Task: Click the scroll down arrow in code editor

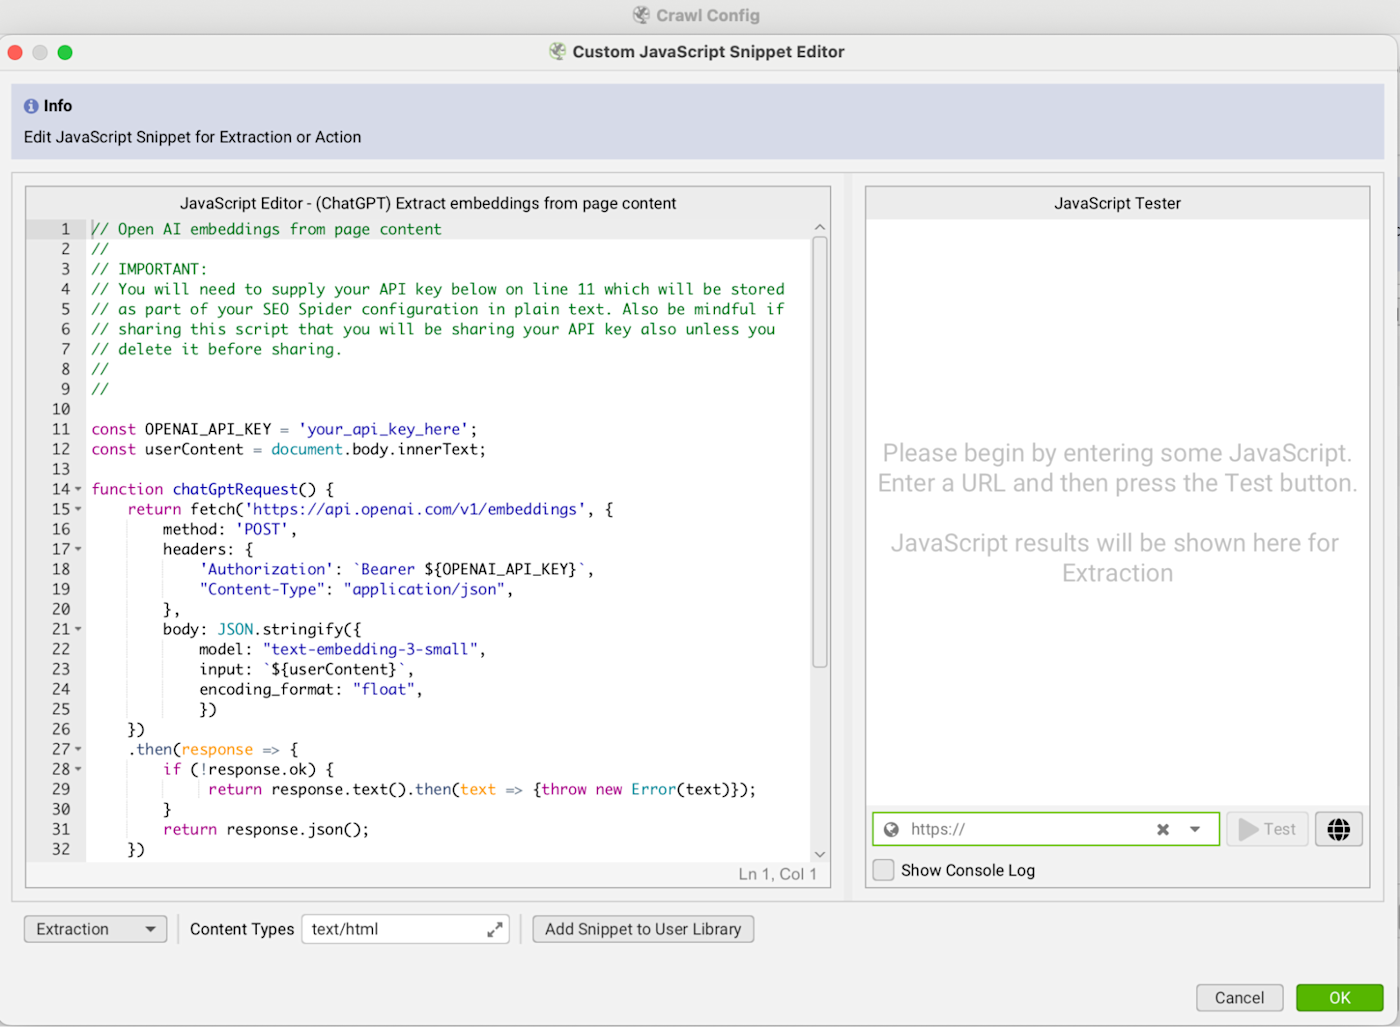Action: click(x=820, y=854)
